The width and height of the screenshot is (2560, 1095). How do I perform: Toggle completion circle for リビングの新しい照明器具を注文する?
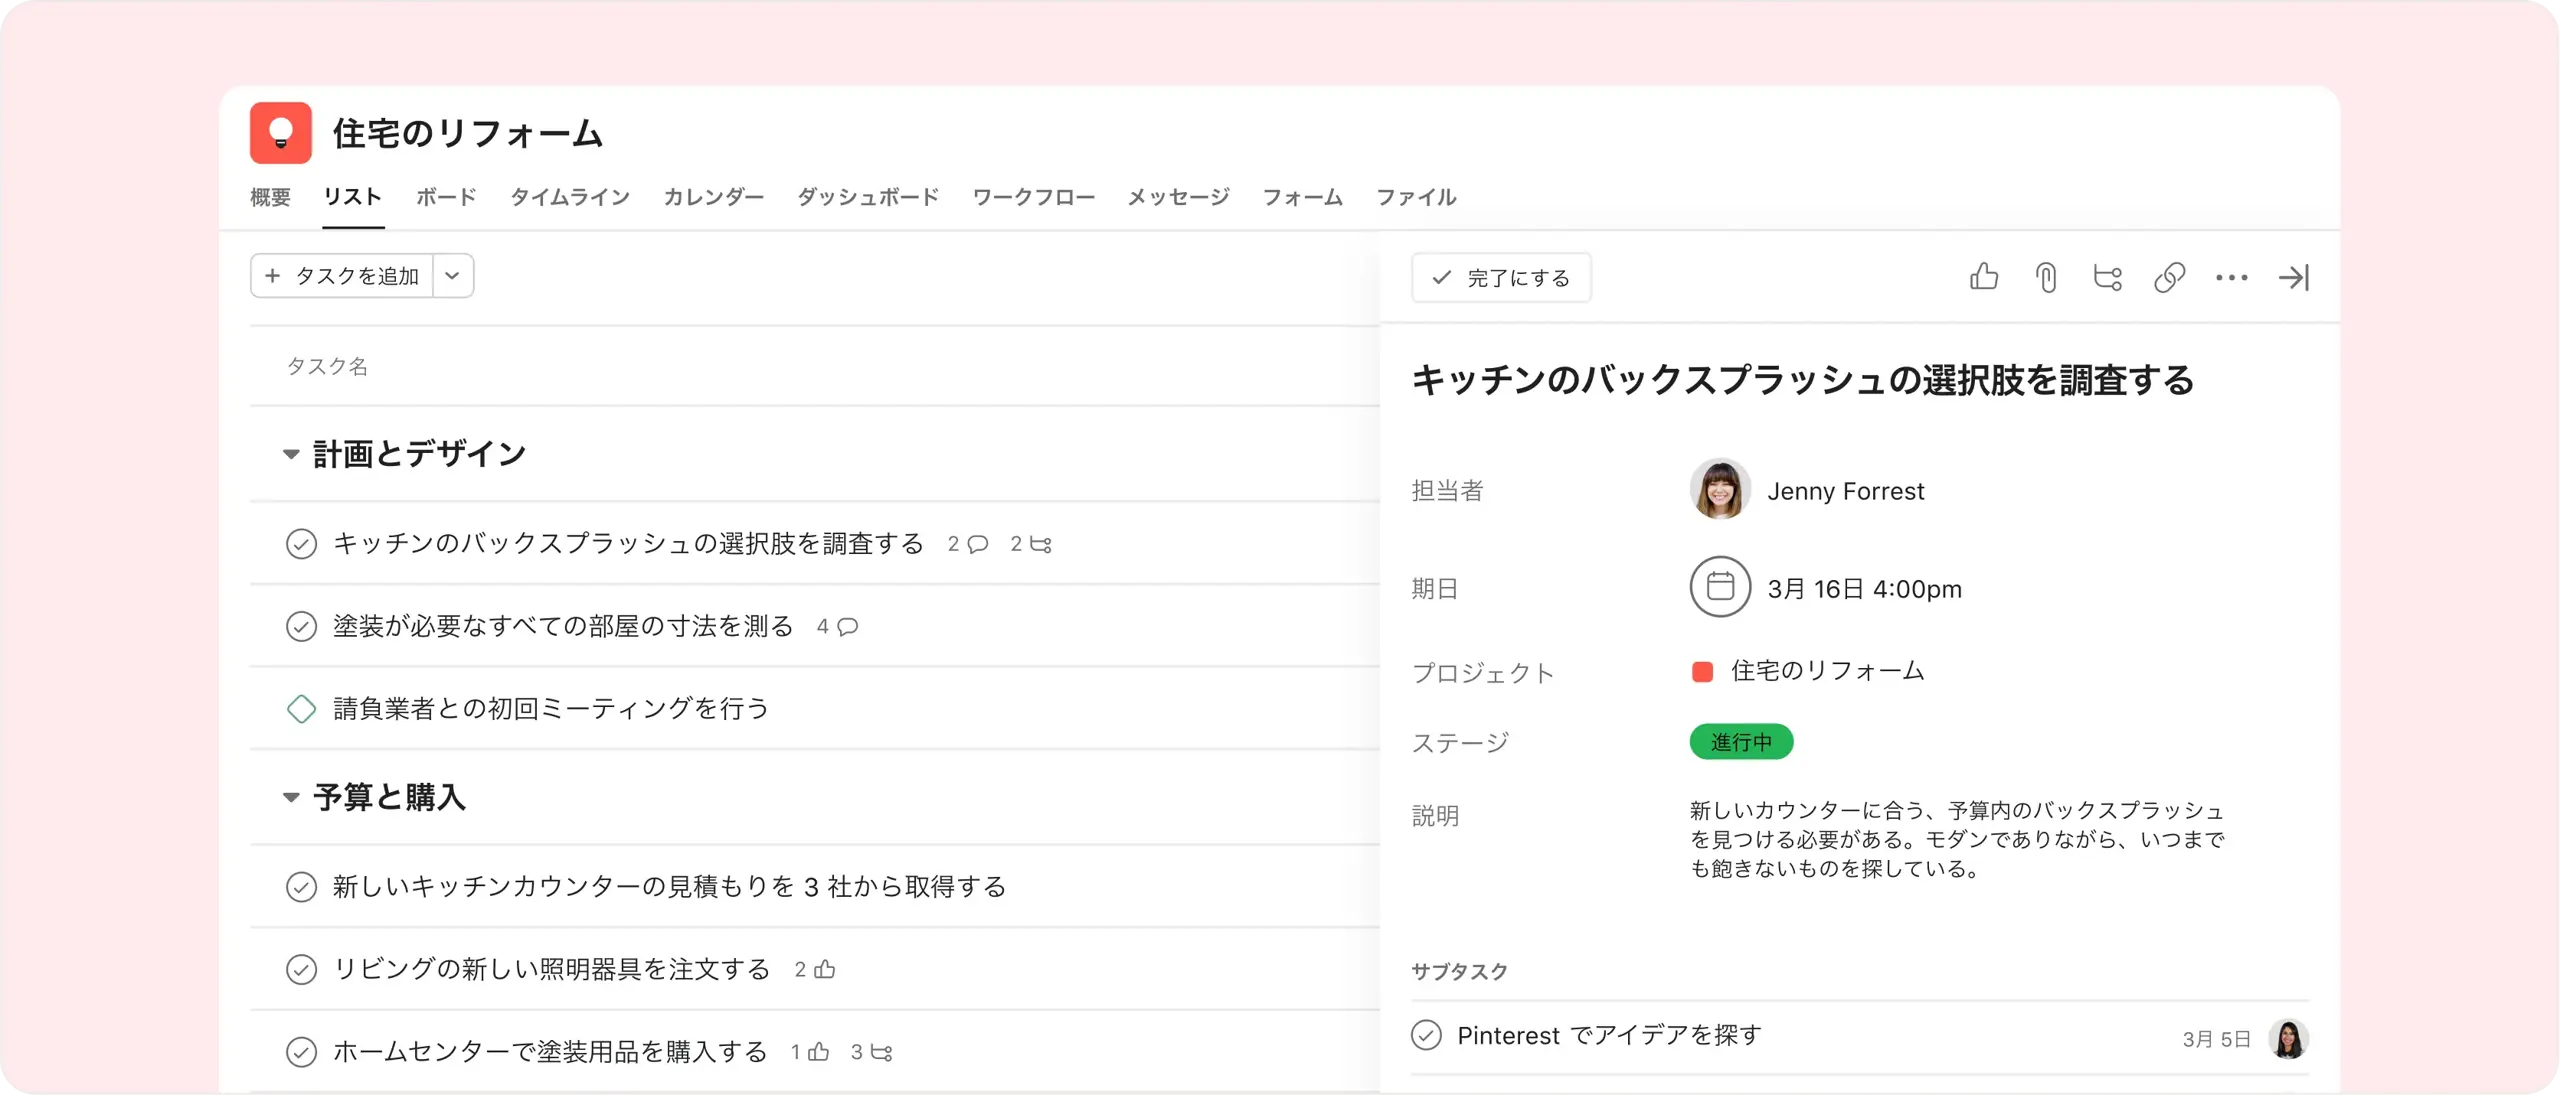pyautogui.click(x=301, y=969)
